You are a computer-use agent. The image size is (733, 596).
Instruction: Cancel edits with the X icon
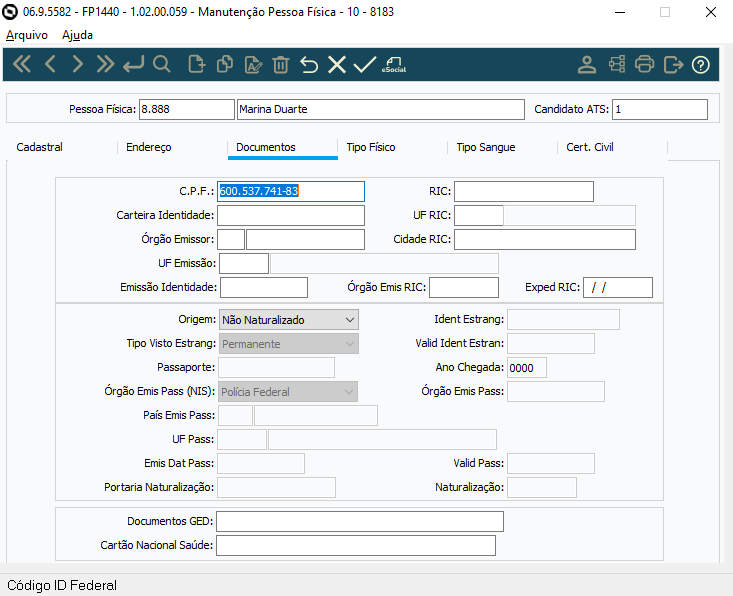click(337, 65)
